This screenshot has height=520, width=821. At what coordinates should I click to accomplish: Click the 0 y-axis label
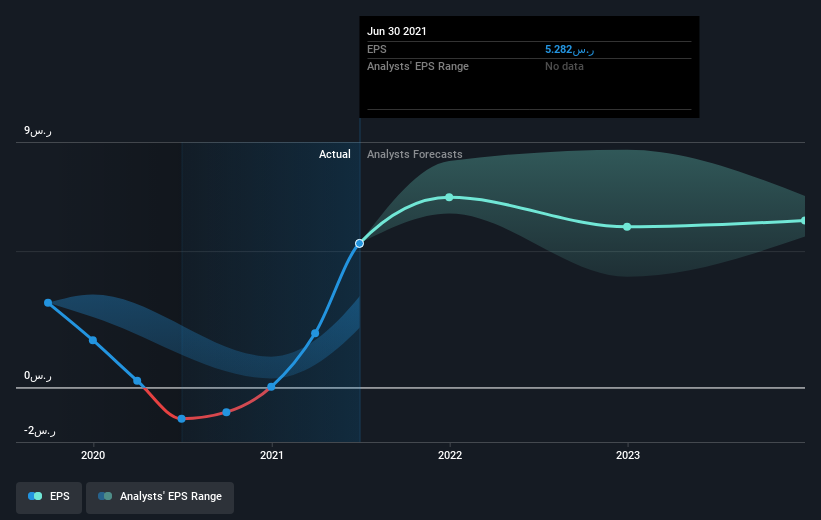(38, 375)
